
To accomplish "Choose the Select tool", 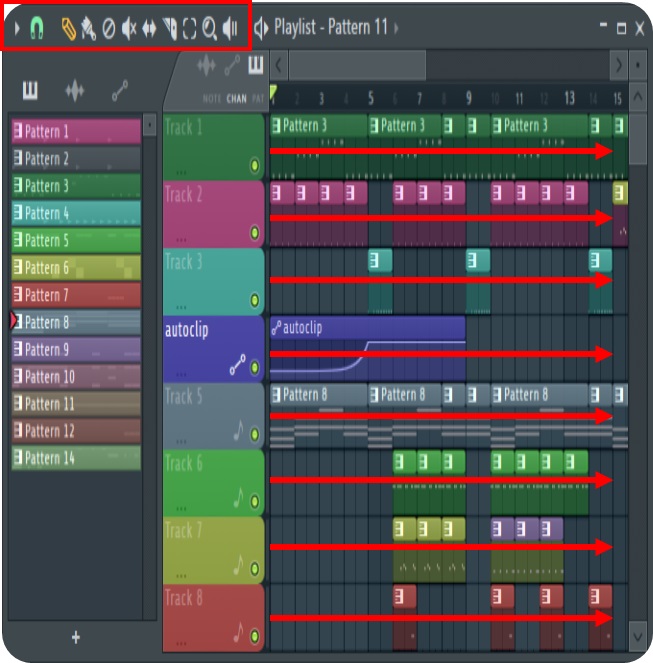I will [189, 29].
